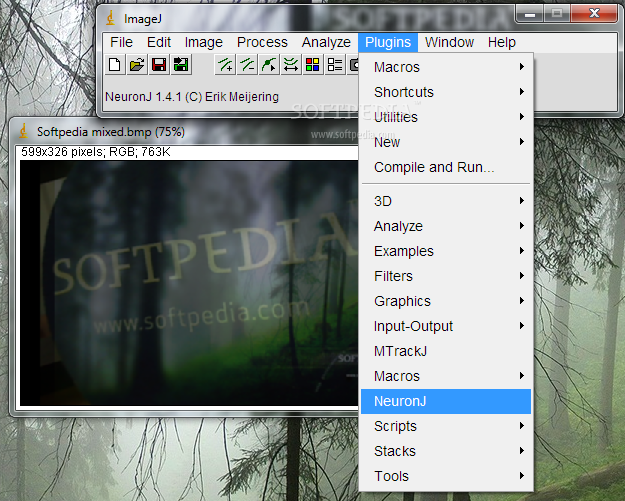Close the highlighted Plugins menu header

pyautogui.click(x=388, y=42)
